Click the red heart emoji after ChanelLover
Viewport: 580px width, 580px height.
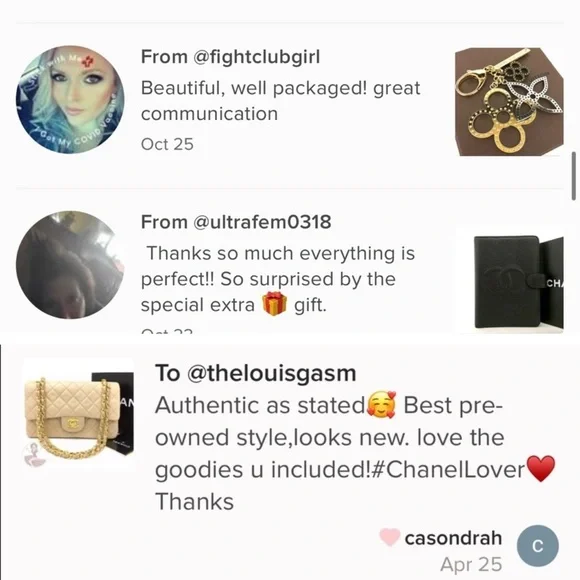[x=540, y=468]
